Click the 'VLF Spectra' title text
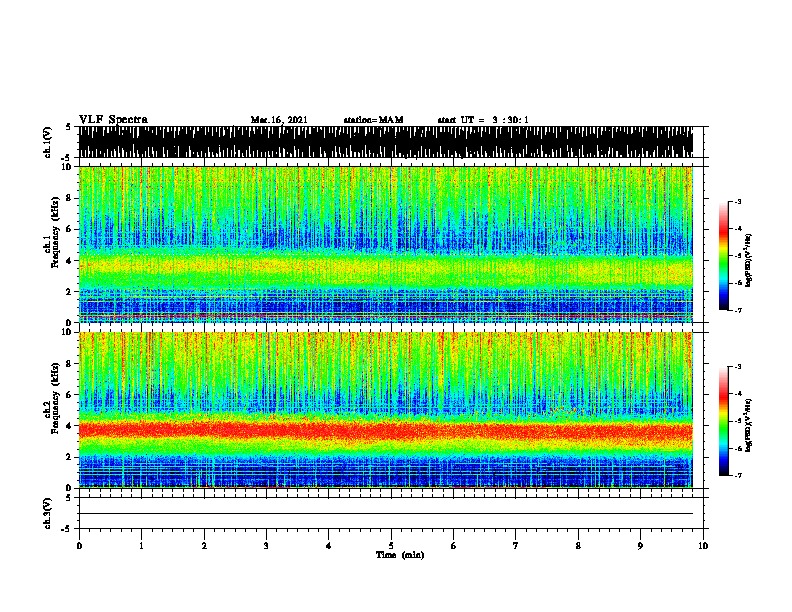 tap(113, 120)
